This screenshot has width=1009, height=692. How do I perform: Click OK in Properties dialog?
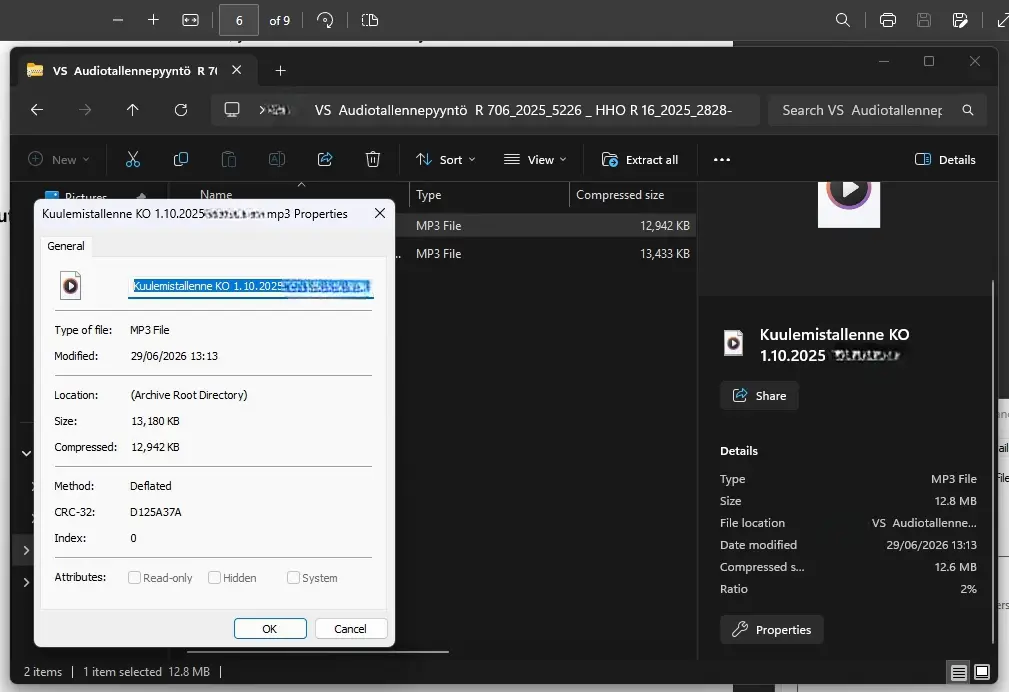tap(270, 629)
